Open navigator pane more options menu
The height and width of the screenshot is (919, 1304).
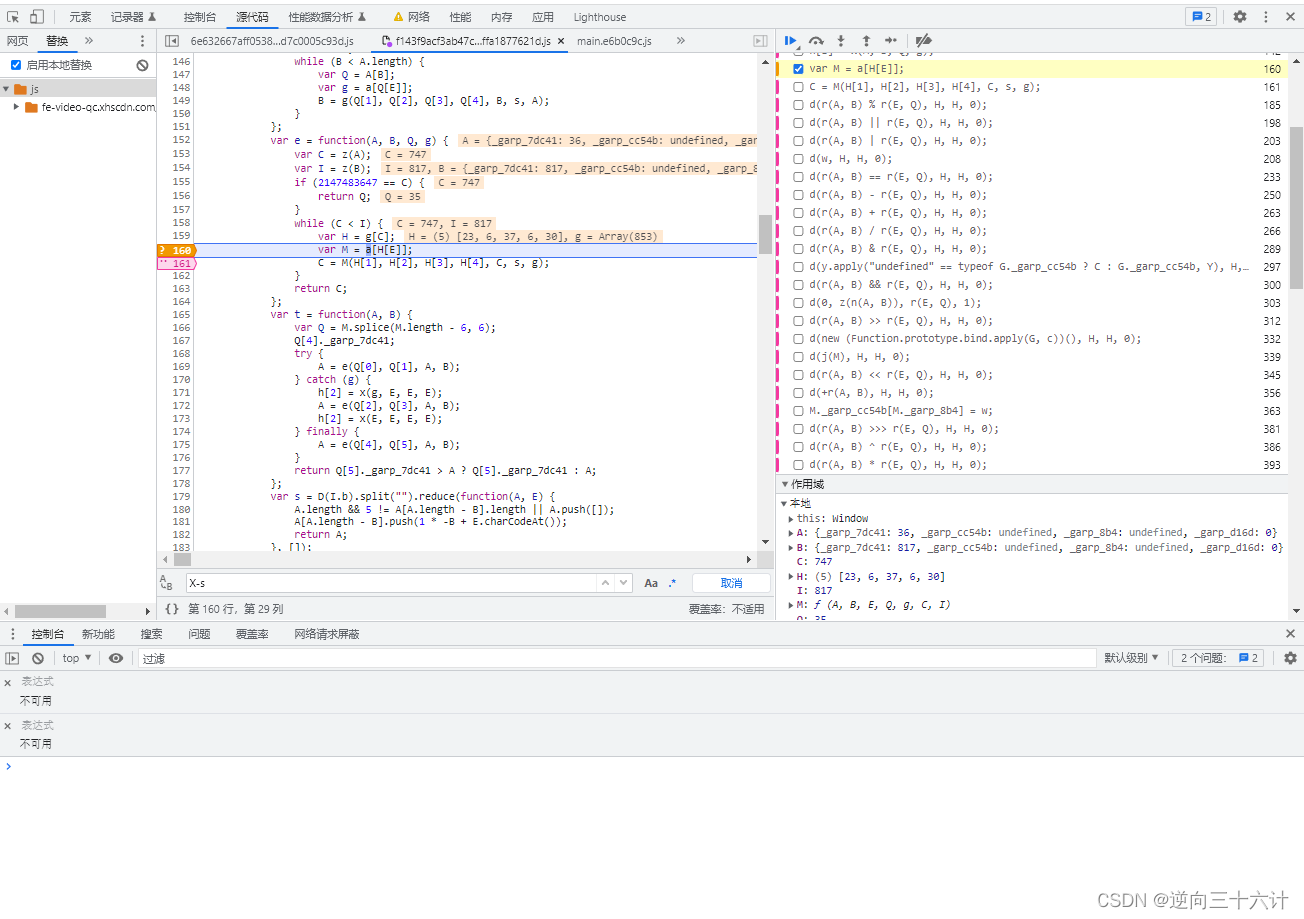point(142,41)
